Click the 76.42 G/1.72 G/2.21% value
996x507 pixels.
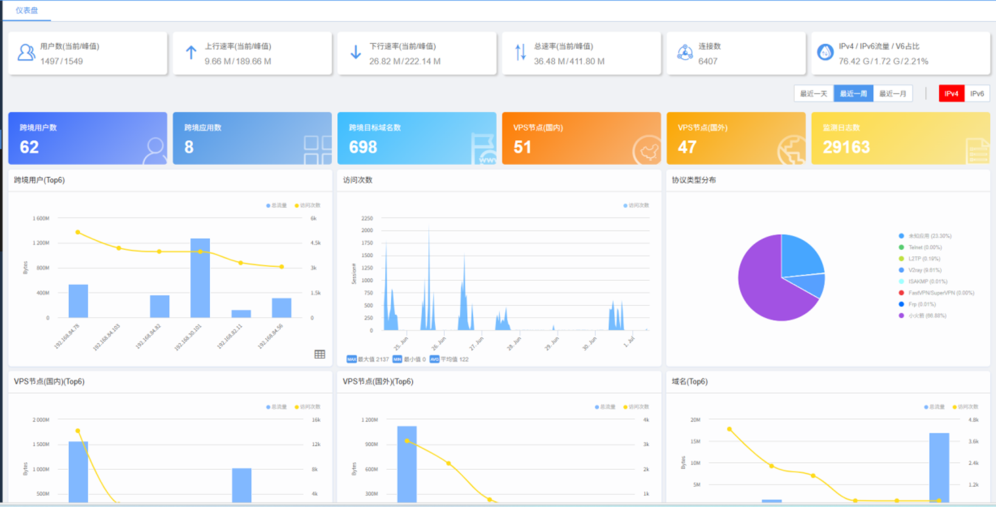pos(884,62)
